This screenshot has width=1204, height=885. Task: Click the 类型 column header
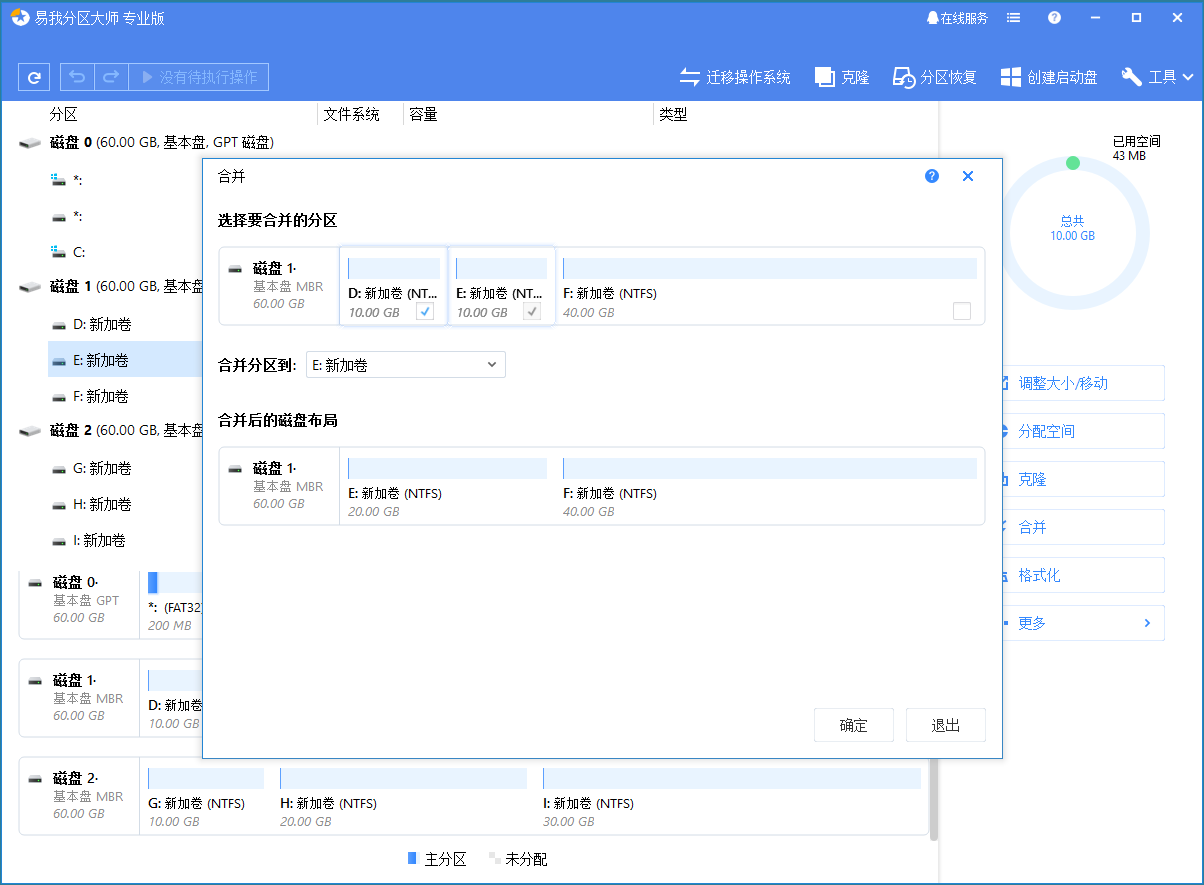[x=673, y=114]
